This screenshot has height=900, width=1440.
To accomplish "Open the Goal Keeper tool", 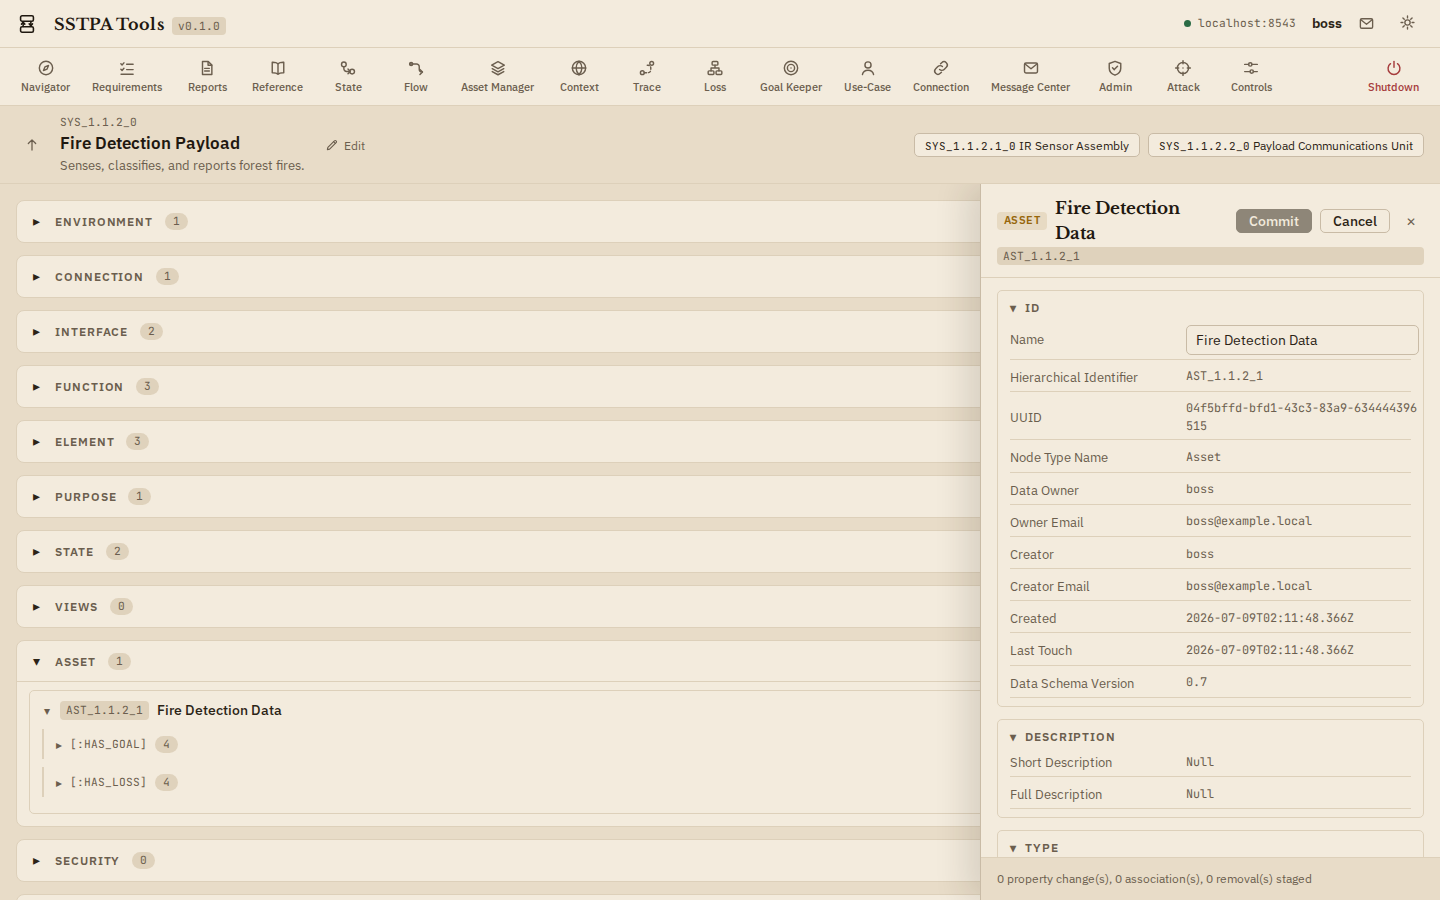I will 791,76.
